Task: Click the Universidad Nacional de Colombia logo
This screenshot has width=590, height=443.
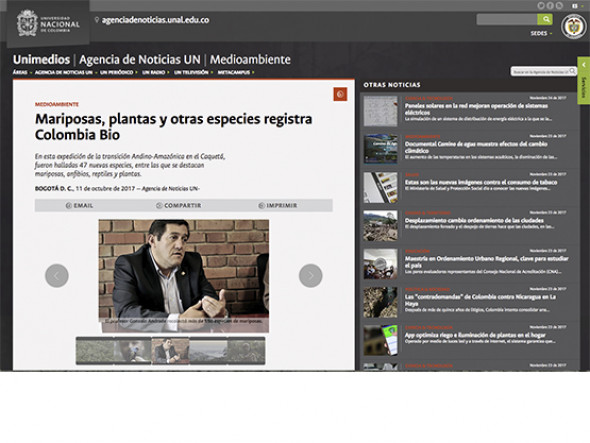Action: coord(48,24)
